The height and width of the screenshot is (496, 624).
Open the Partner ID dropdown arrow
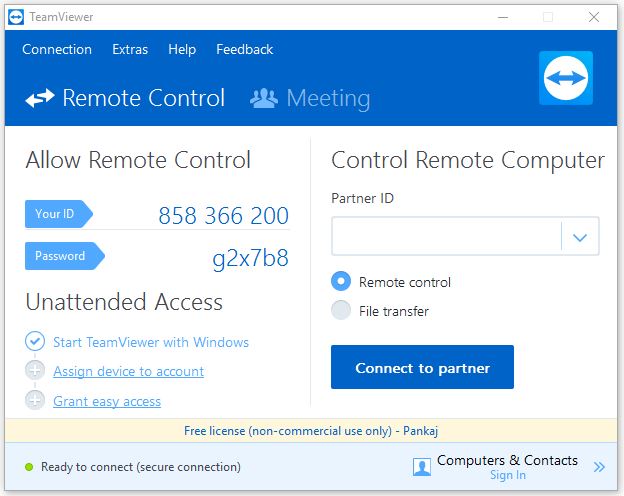tap(580, 237)
